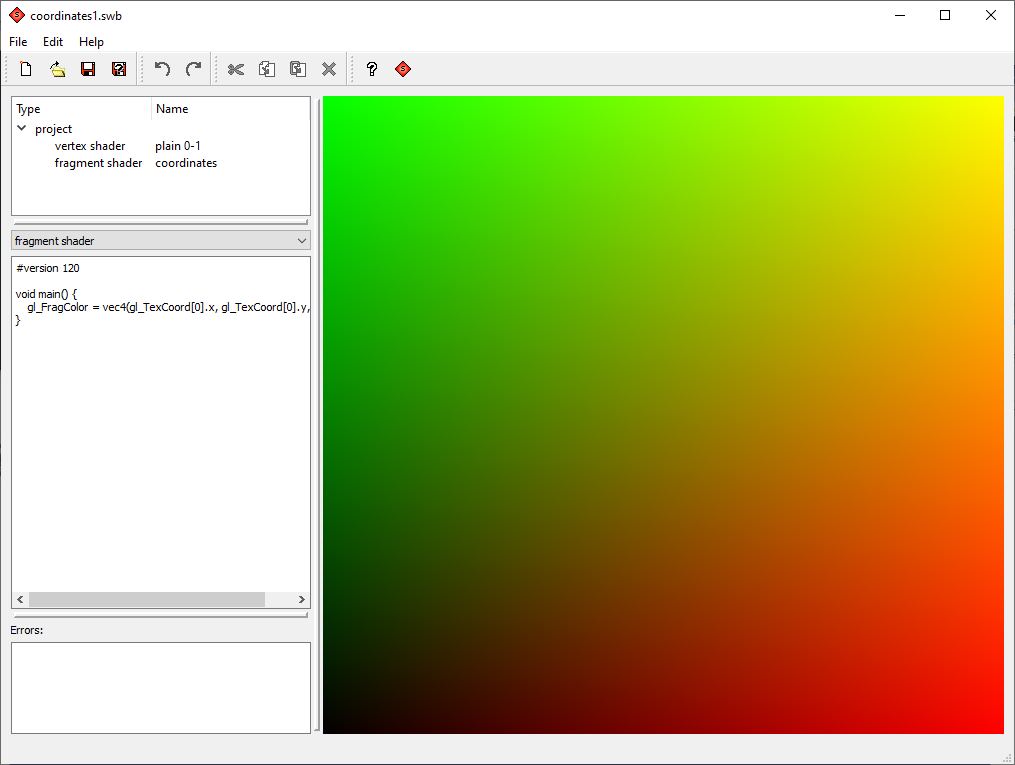This screenshot has height=765, width=1015.
Task: Select the project tree row
Action: [x=161, y=129]
